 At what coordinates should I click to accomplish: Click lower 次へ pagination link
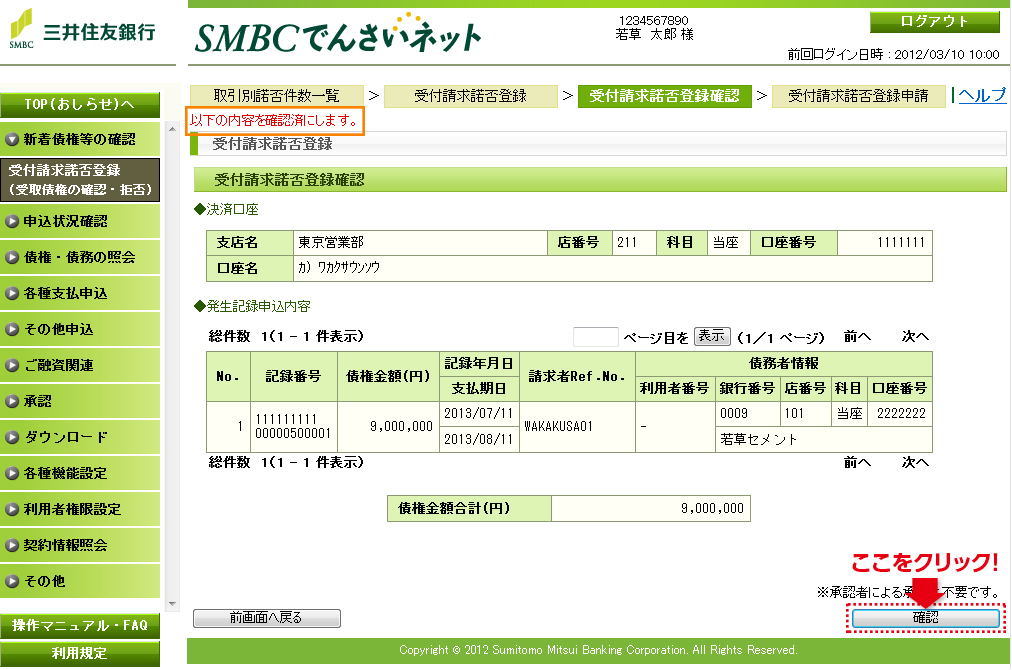click(915, 463)
